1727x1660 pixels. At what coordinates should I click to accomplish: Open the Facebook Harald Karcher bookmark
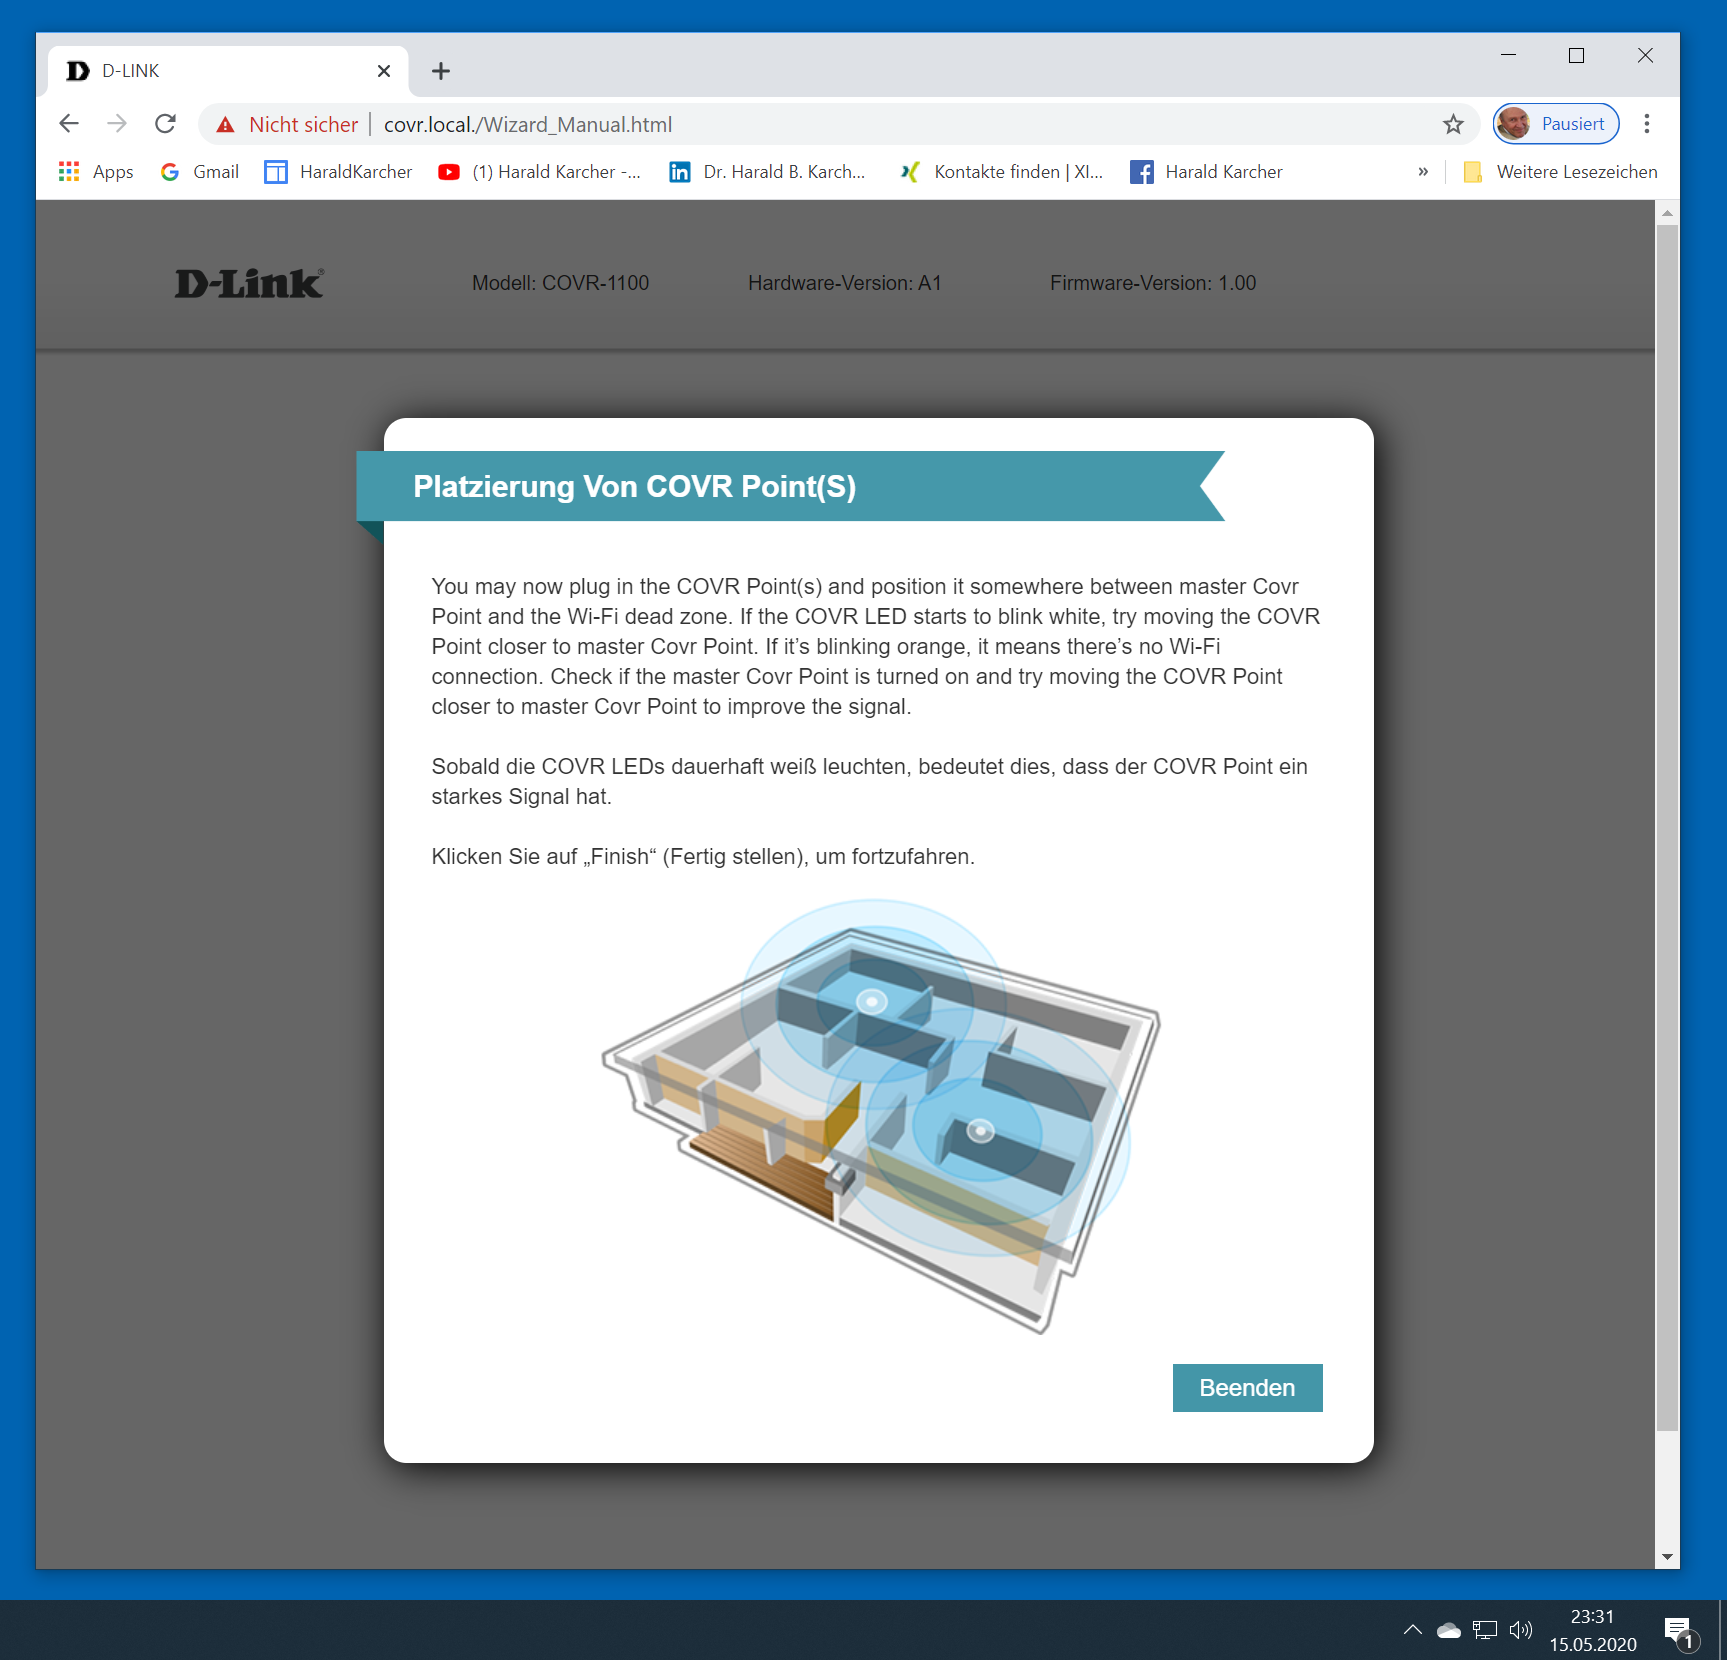pyautogui.click(x=1206, y=172)
